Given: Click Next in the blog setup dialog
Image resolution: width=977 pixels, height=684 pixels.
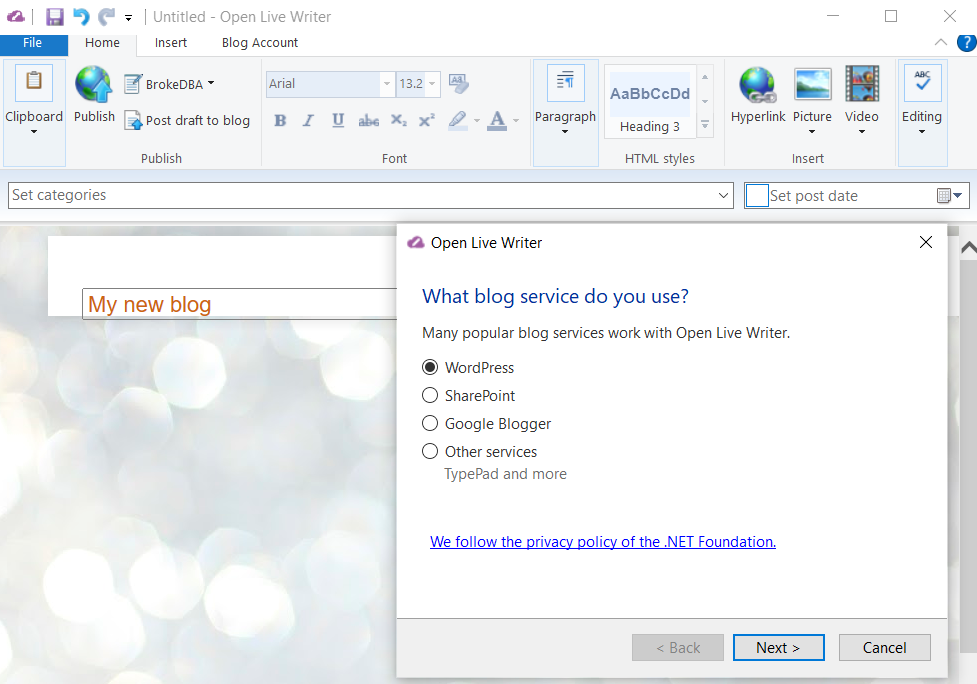Looking at the screenshot, I should (778, 648).
